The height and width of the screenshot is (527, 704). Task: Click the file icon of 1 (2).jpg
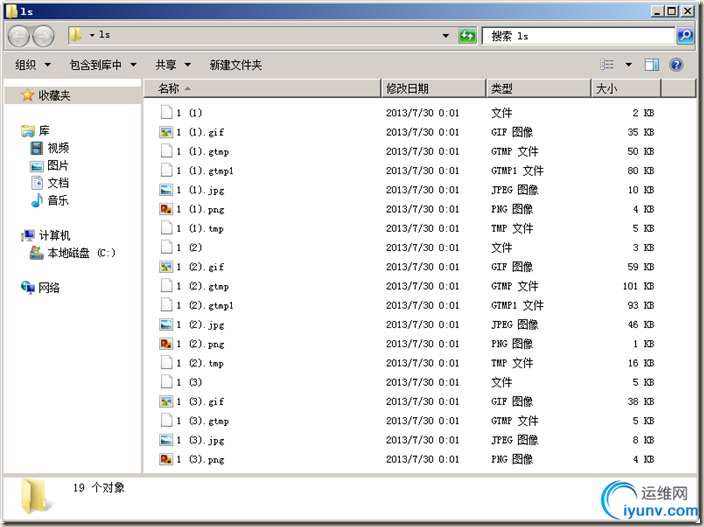(x=166, y=325)
